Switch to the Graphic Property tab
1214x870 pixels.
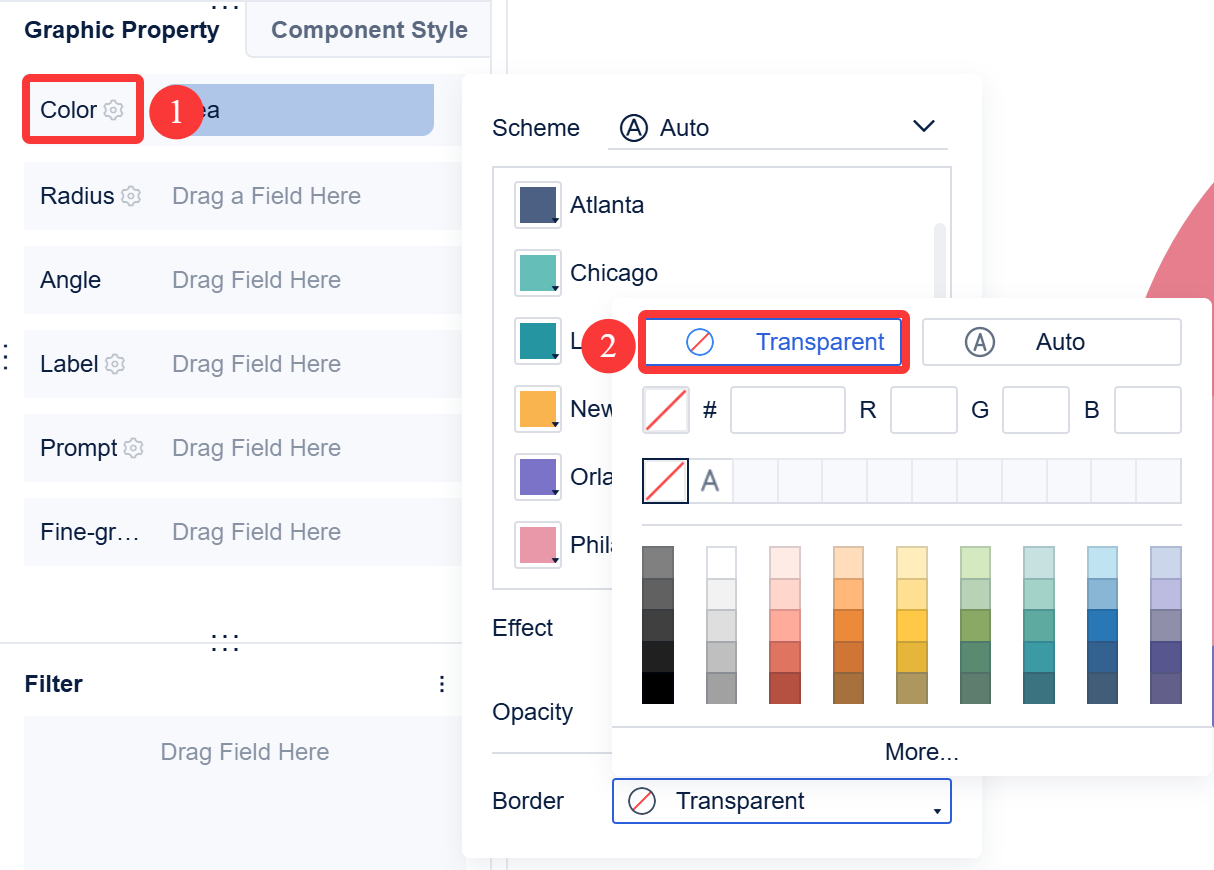[122, 30]
